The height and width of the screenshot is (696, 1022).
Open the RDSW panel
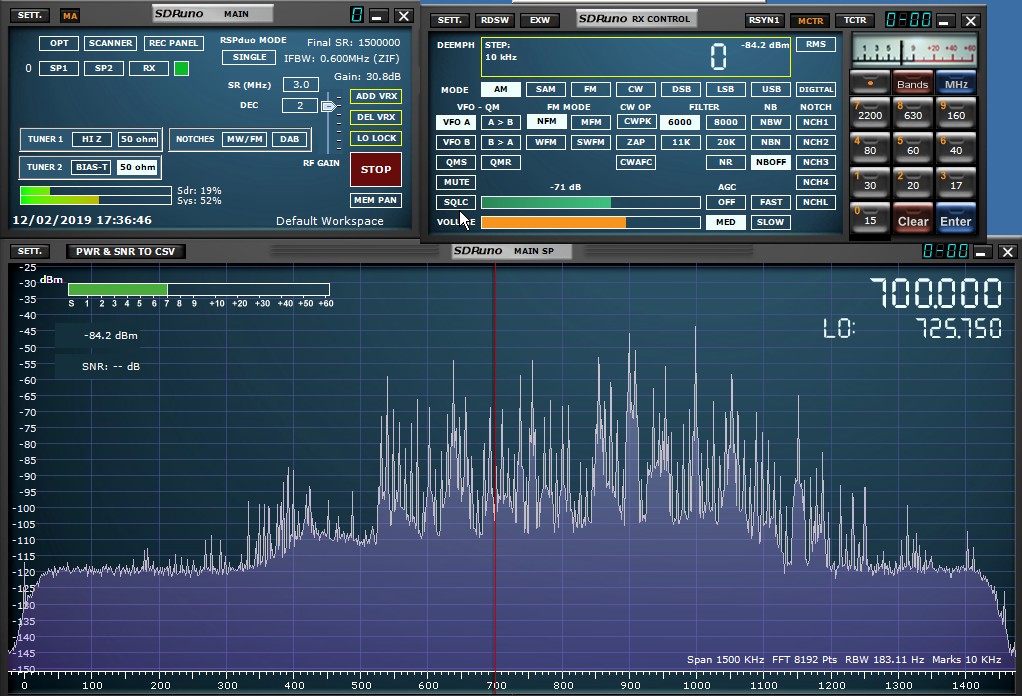[495, 20]
